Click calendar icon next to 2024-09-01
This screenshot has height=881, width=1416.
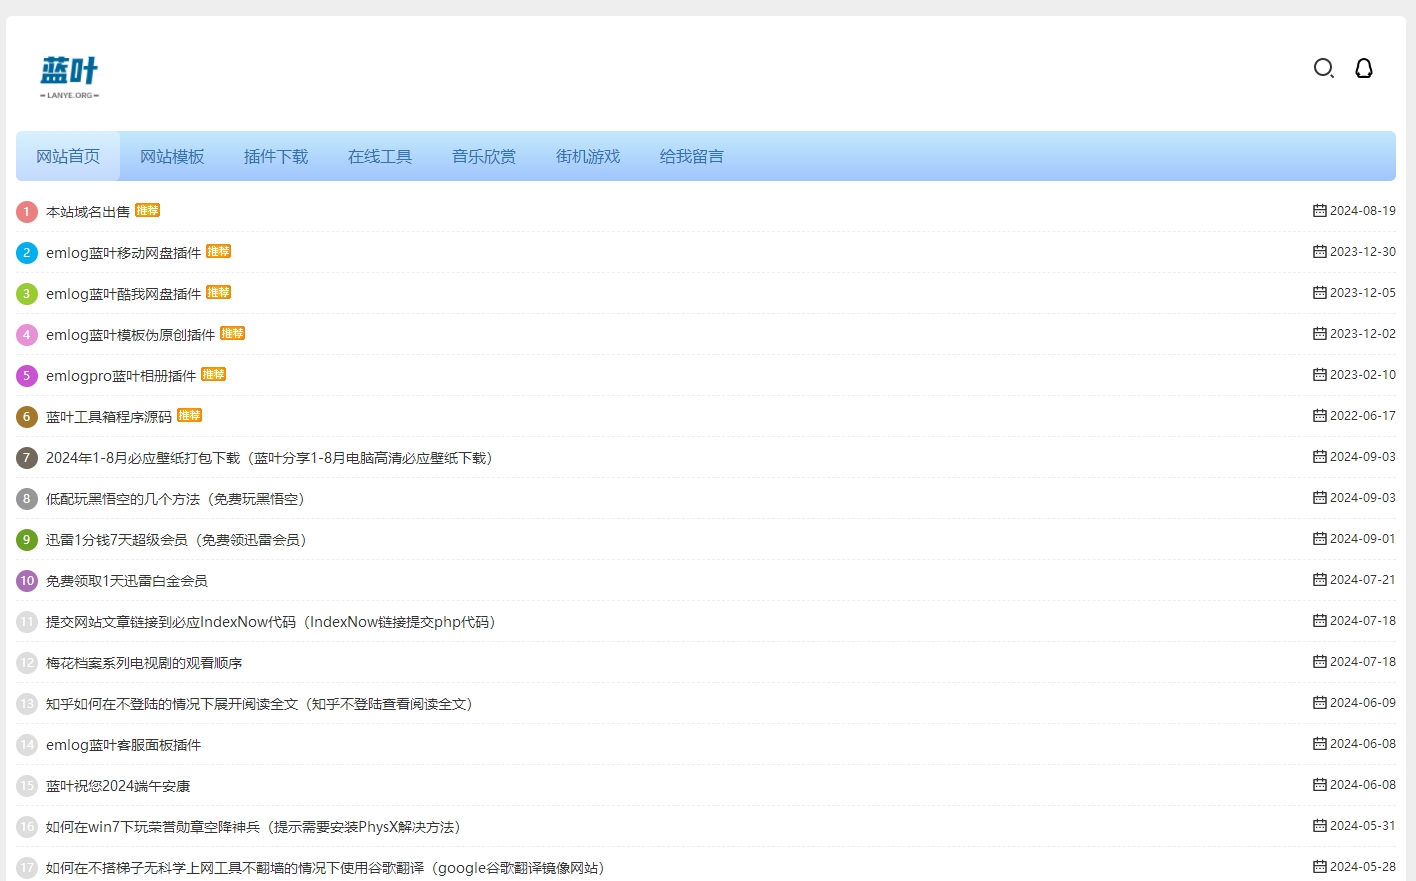coord(1320,539)
